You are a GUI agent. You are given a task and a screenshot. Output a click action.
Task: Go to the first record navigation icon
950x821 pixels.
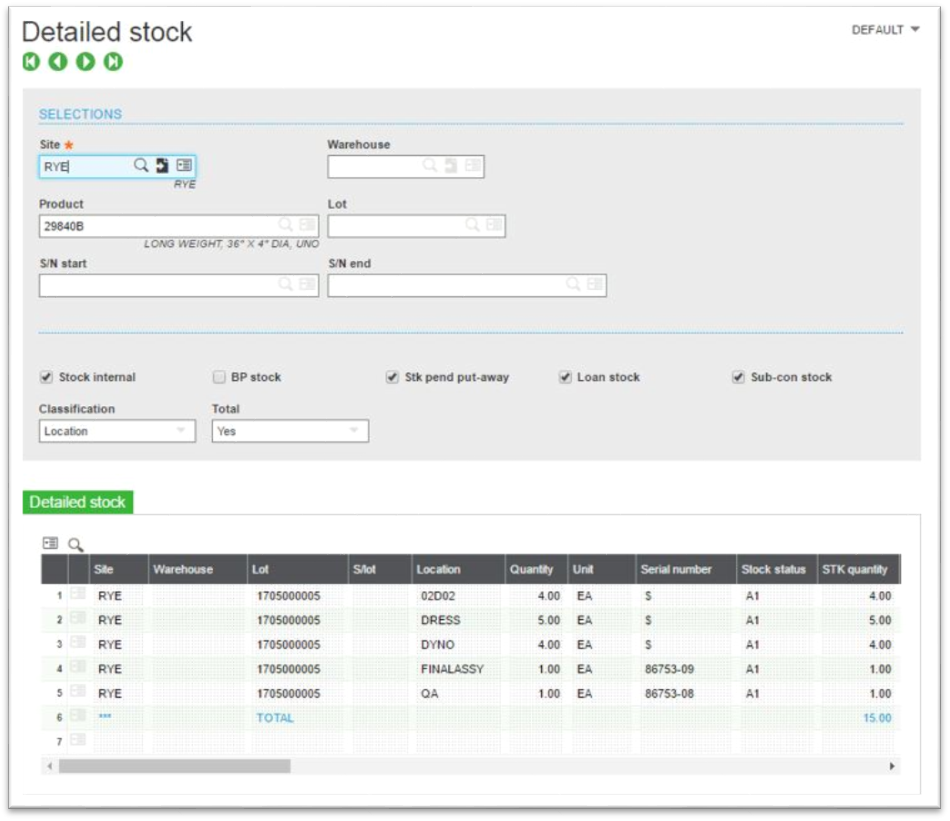pos(31,61)
